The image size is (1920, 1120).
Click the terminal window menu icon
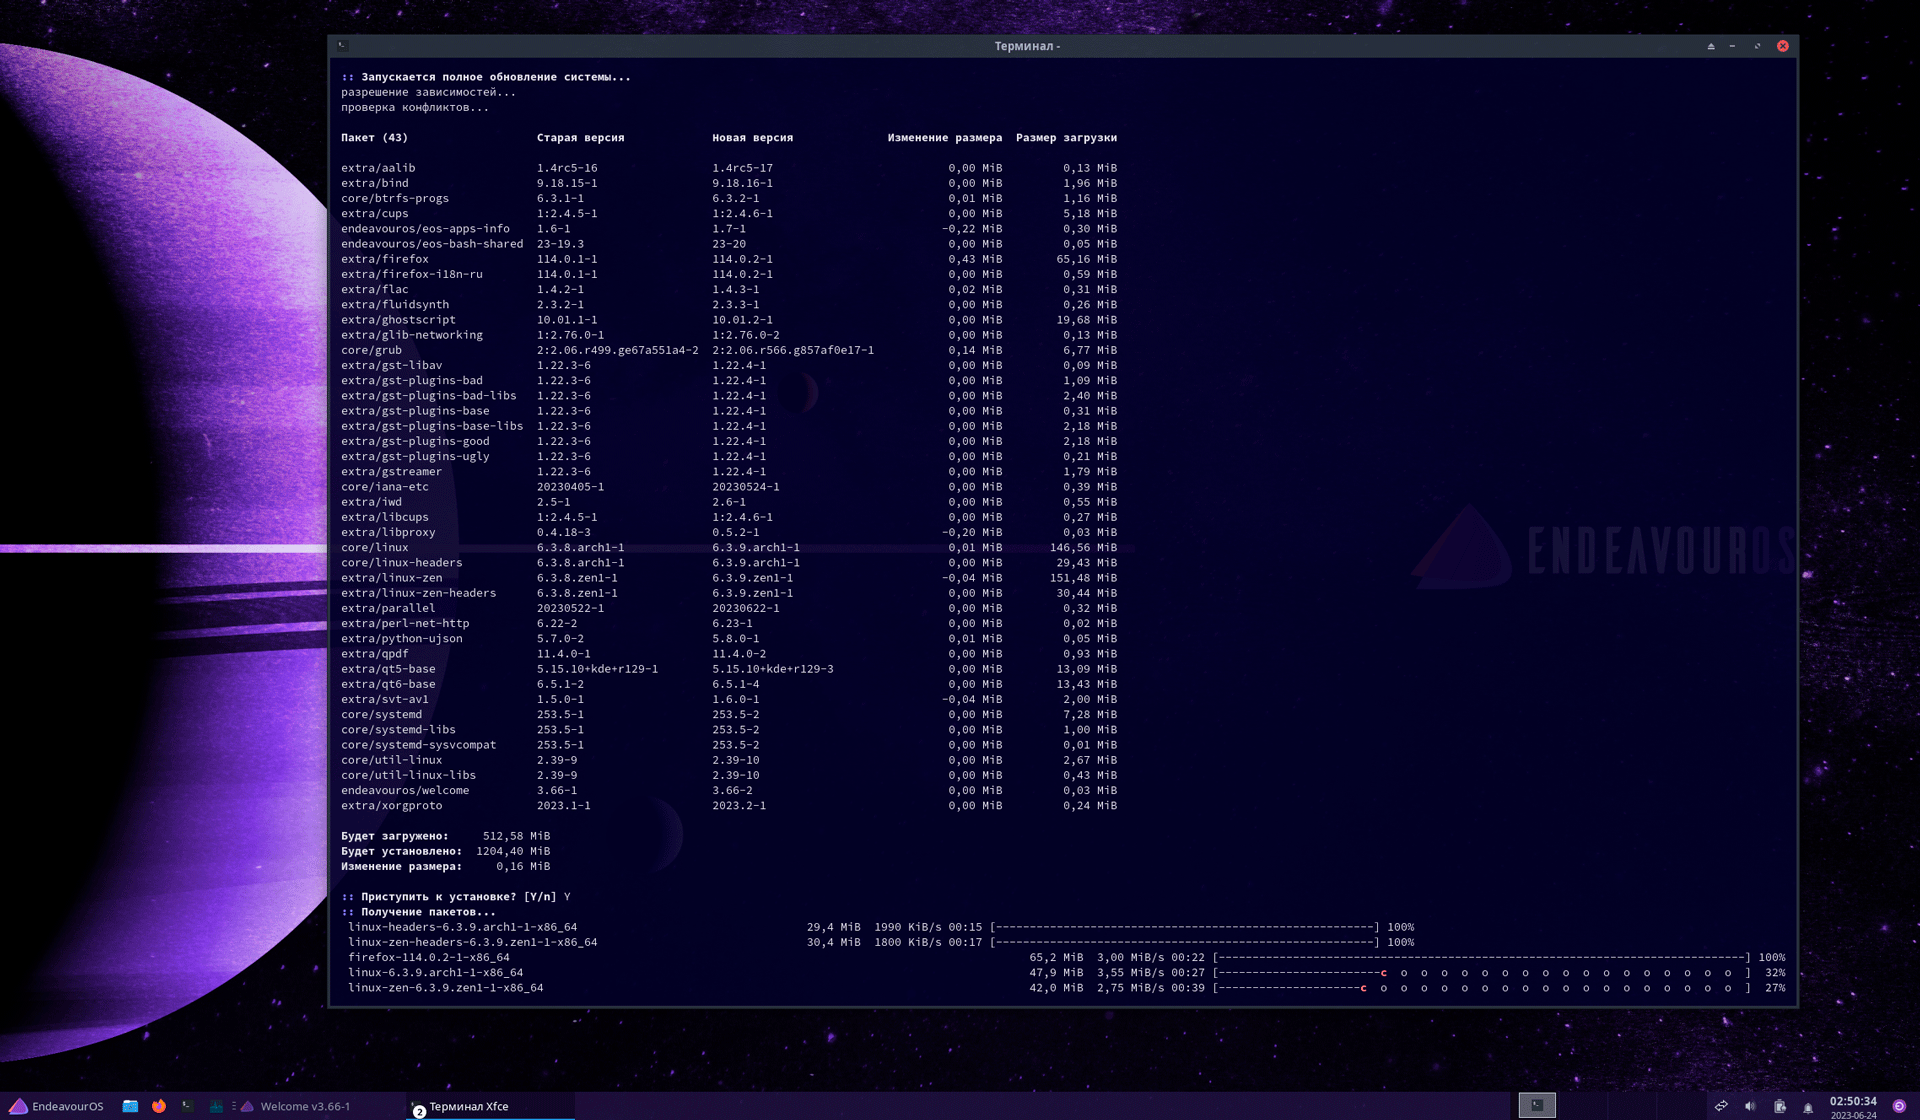click(x=342, y=46)
